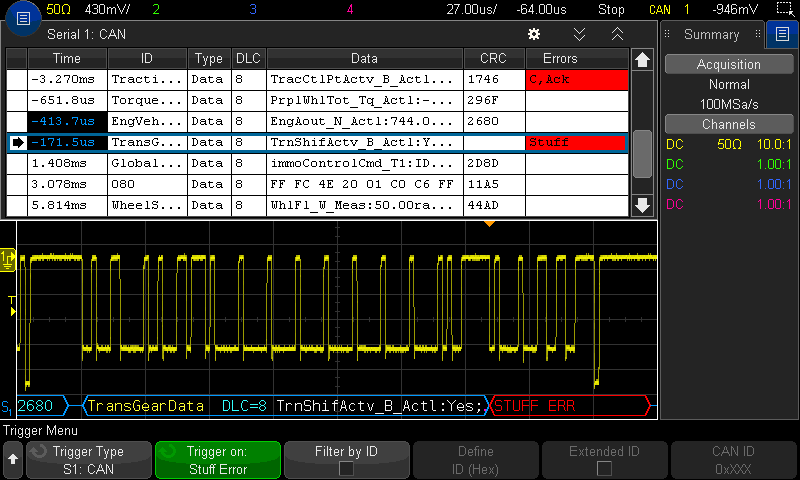
Task: Click the 27.00us/ timebase readout
Action: click(x=471, y=9)
